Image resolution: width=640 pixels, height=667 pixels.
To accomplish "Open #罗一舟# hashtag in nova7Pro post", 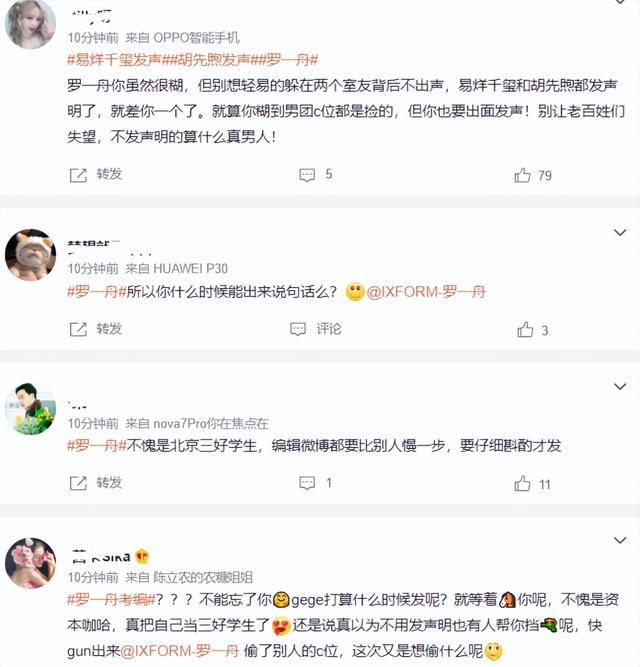I will click(x=97, y=446).
